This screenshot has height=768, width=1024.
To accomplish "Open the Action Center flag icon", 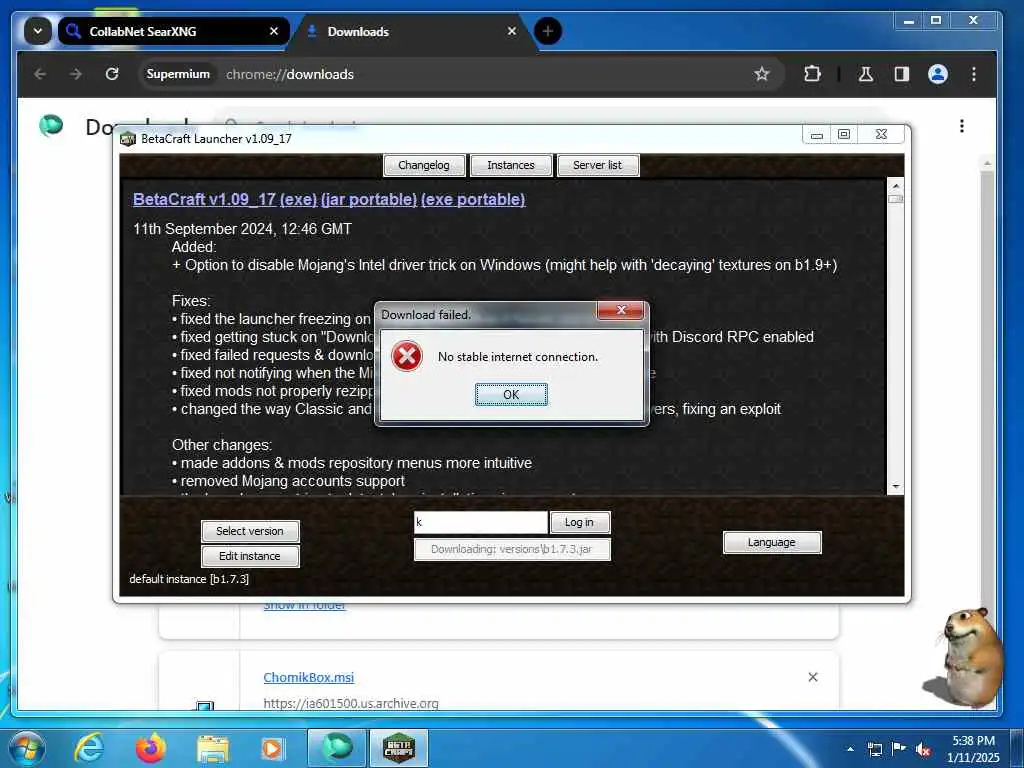I will pos(899,749).
